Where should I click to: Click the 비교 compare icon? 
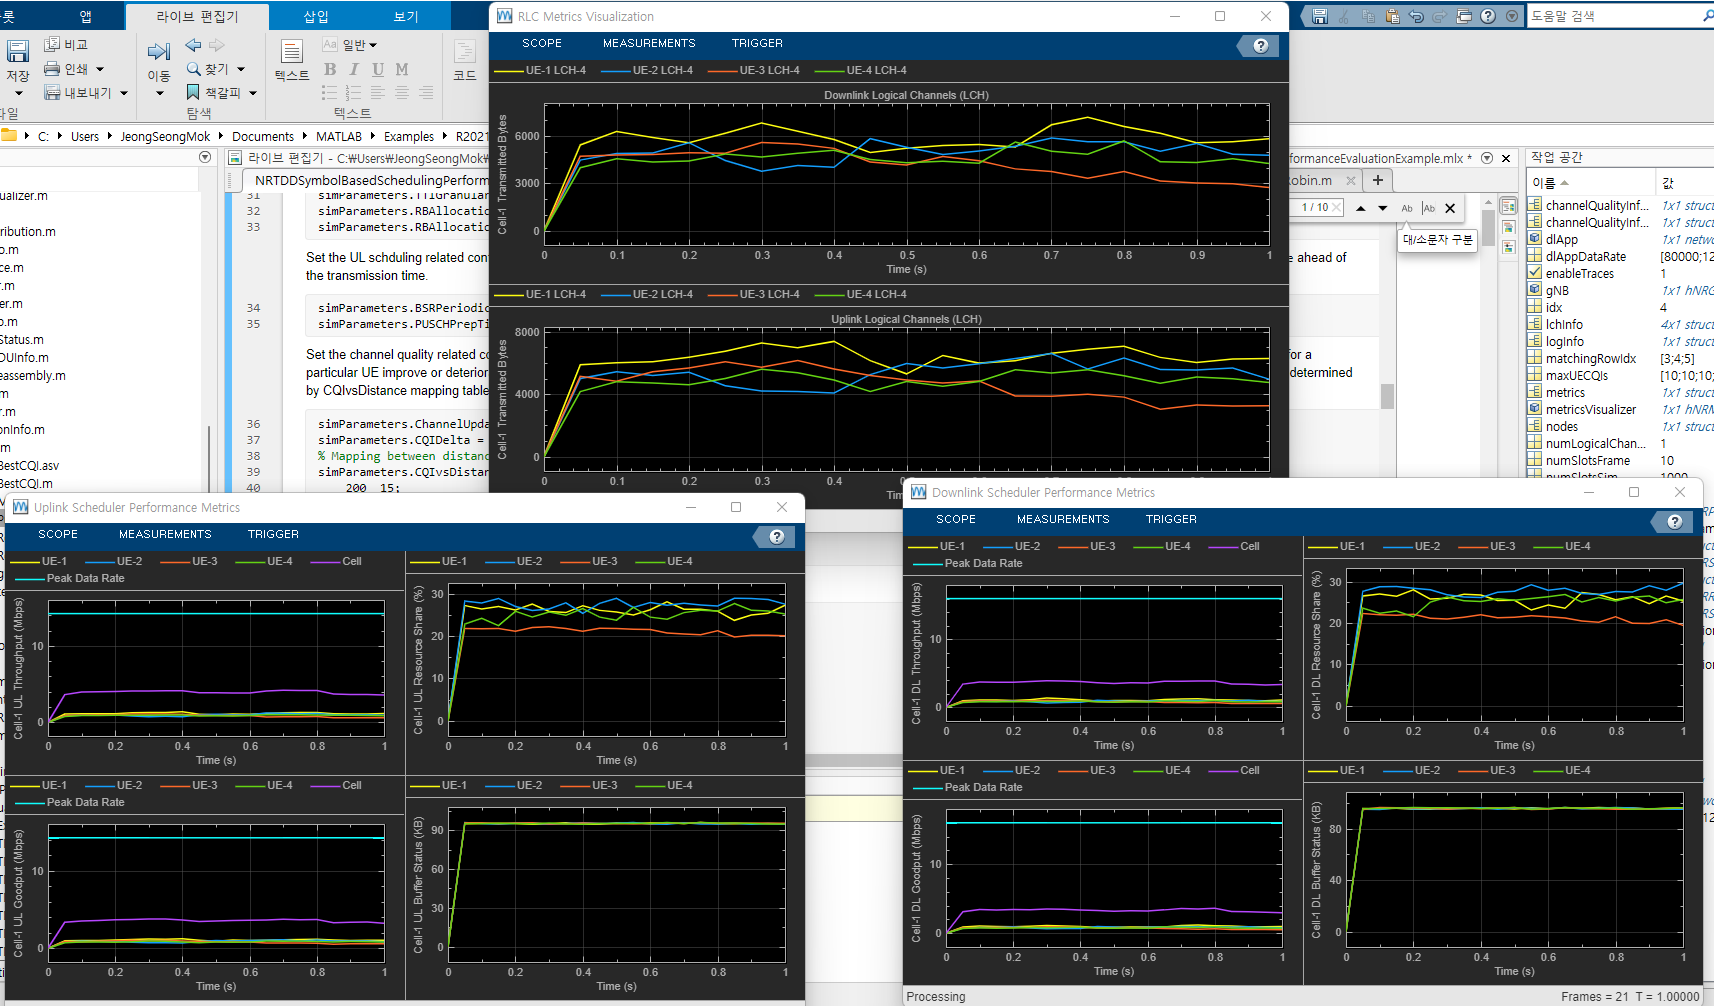point(52,44)
